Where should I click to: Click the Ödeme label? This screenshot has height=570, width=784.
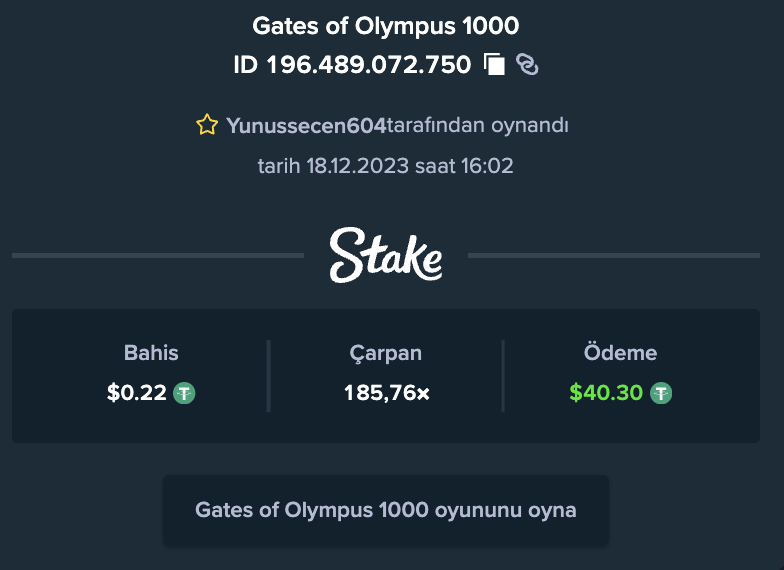tap(620, 352)
